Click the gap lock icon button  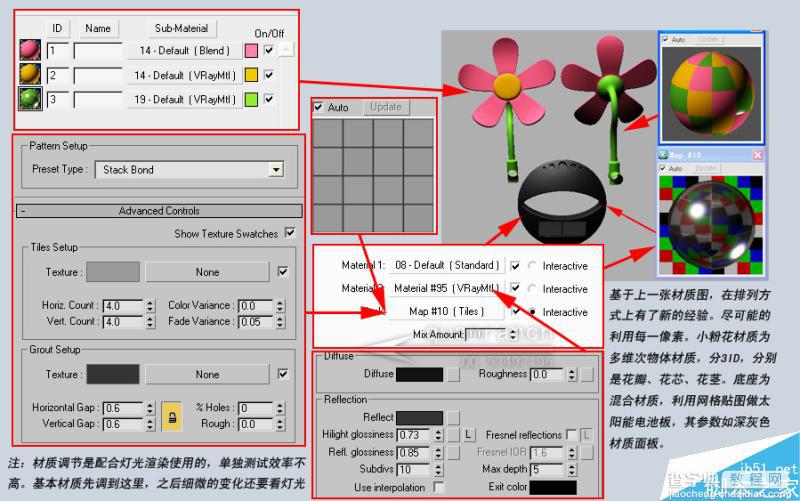click(x=172, y=416)
